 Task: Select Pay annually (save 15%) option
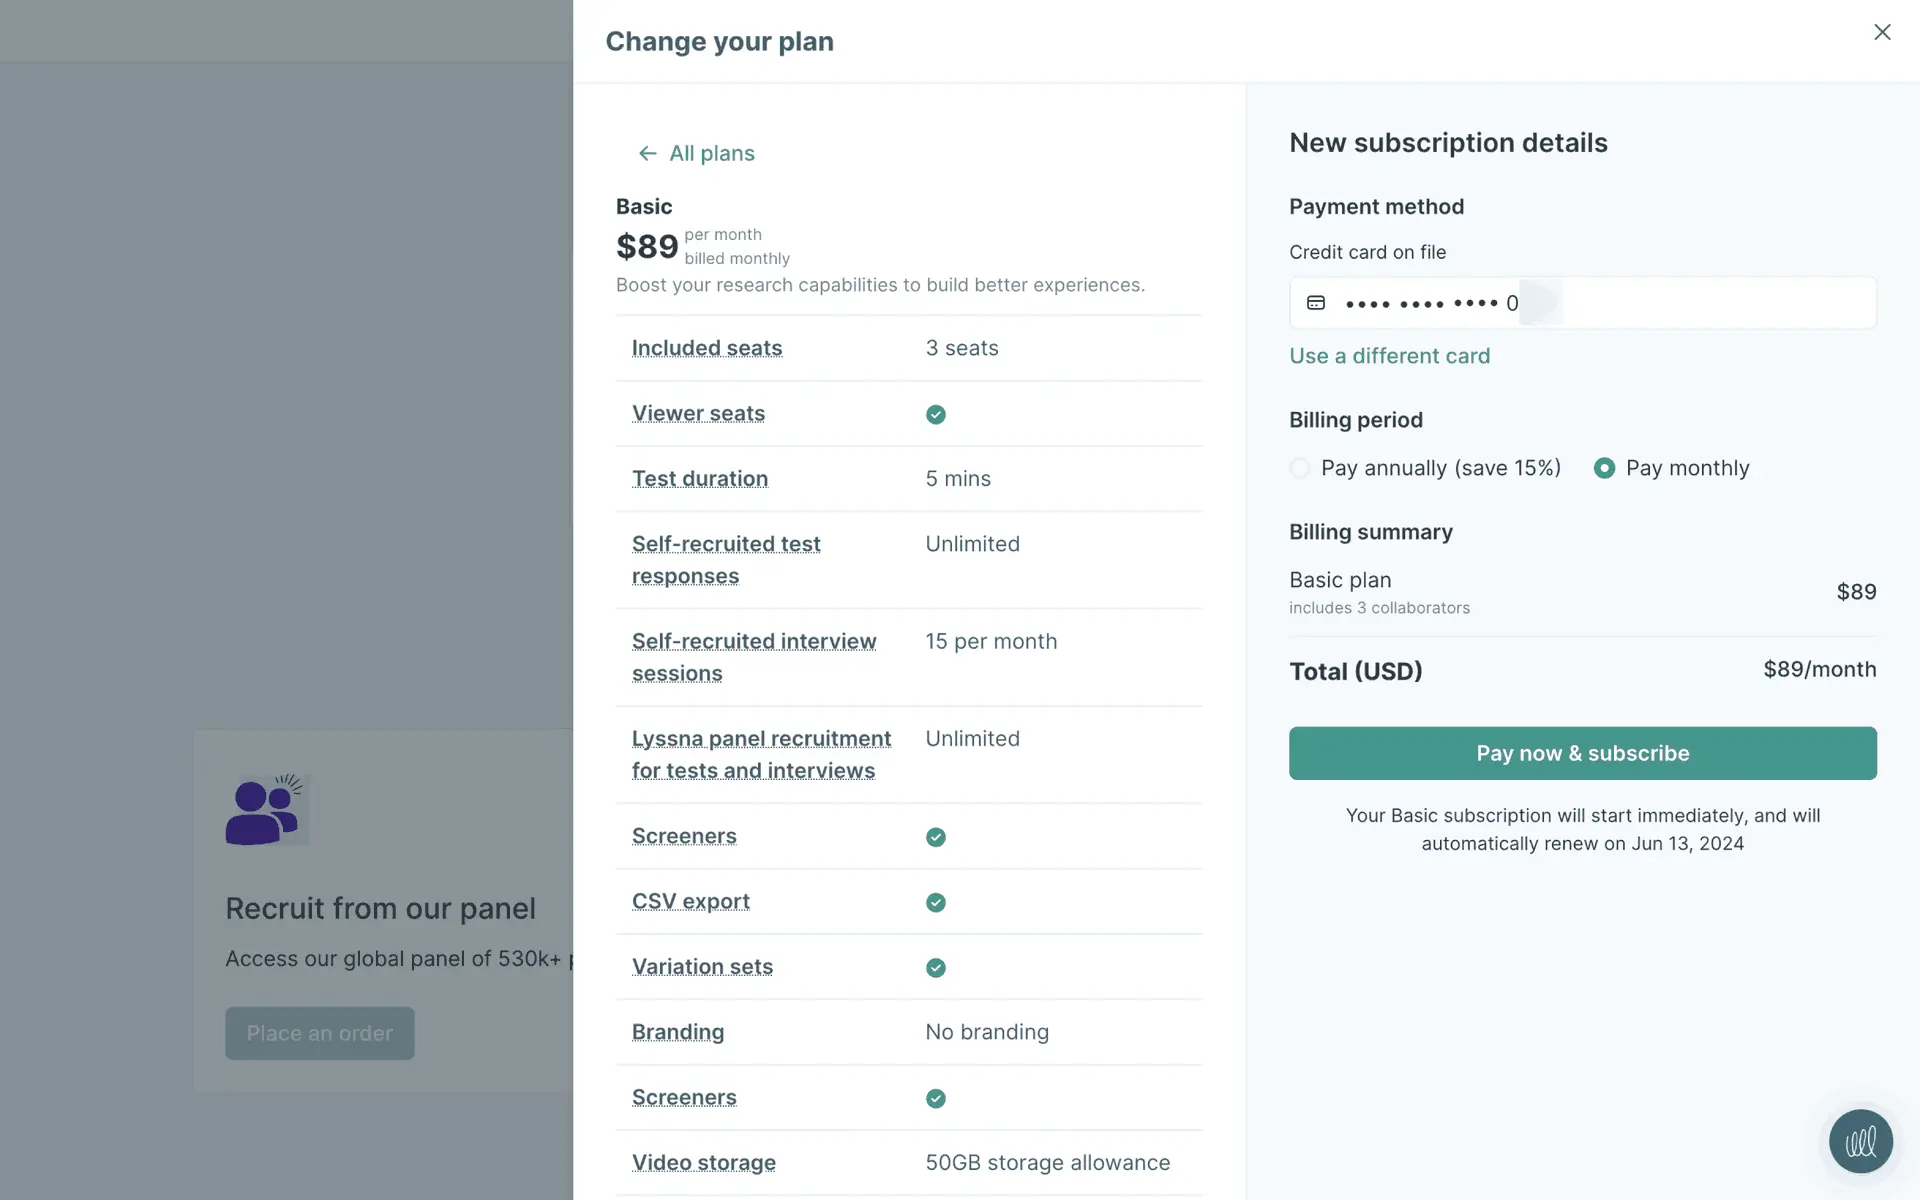(x=1300, y=468)
